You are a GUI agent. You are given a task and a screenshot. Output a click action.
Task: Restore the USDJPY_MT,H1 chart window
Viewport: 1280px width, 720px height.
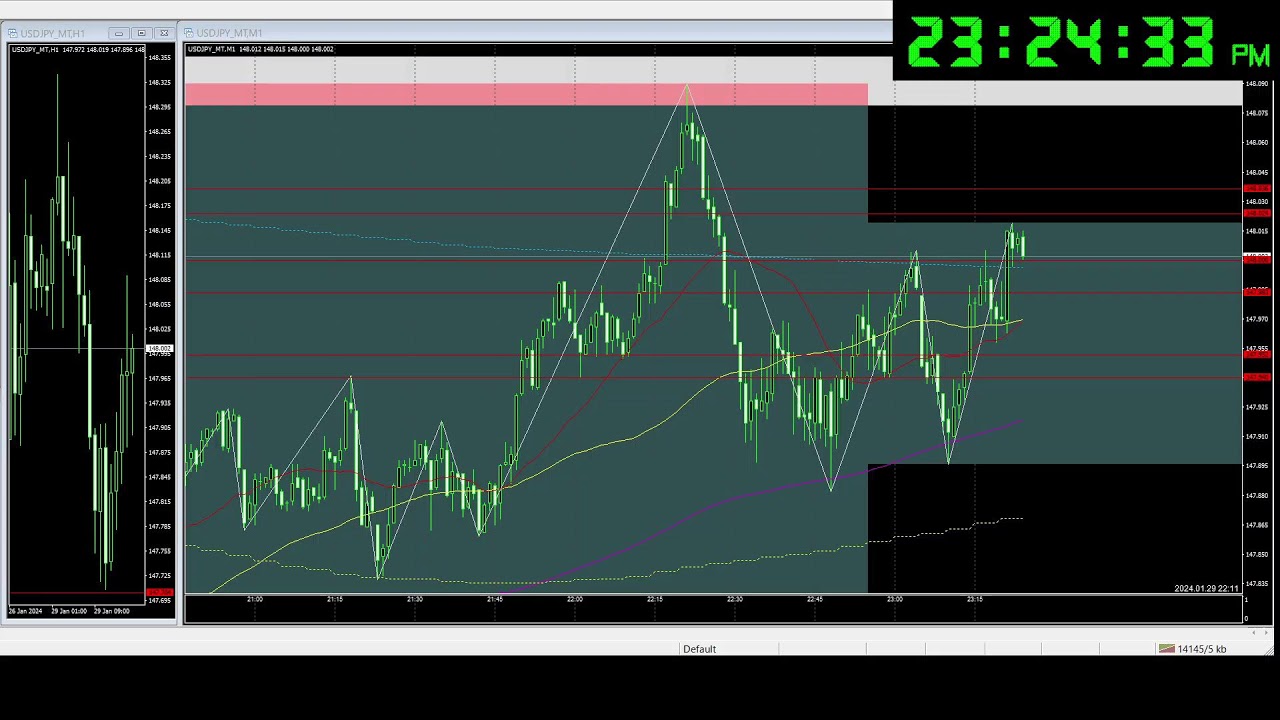[x=141, y=33]
